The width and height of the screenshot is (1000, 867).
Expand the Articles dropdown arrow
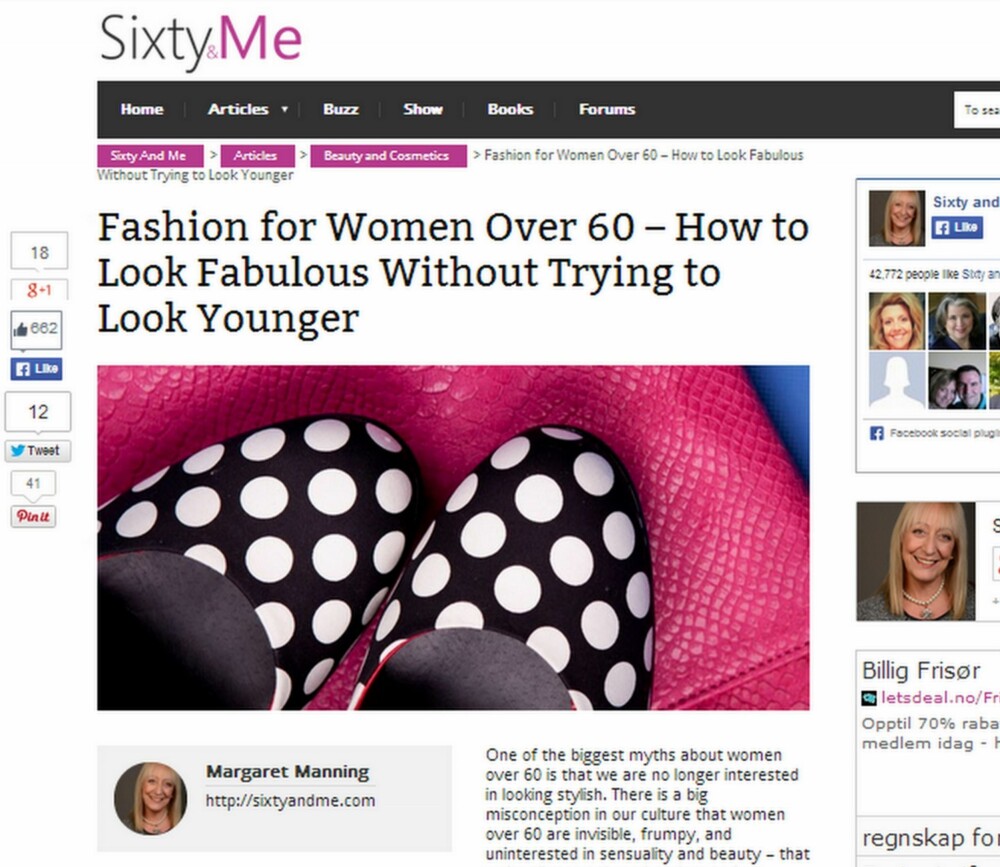pyautogui.click(x=284, y=109)
